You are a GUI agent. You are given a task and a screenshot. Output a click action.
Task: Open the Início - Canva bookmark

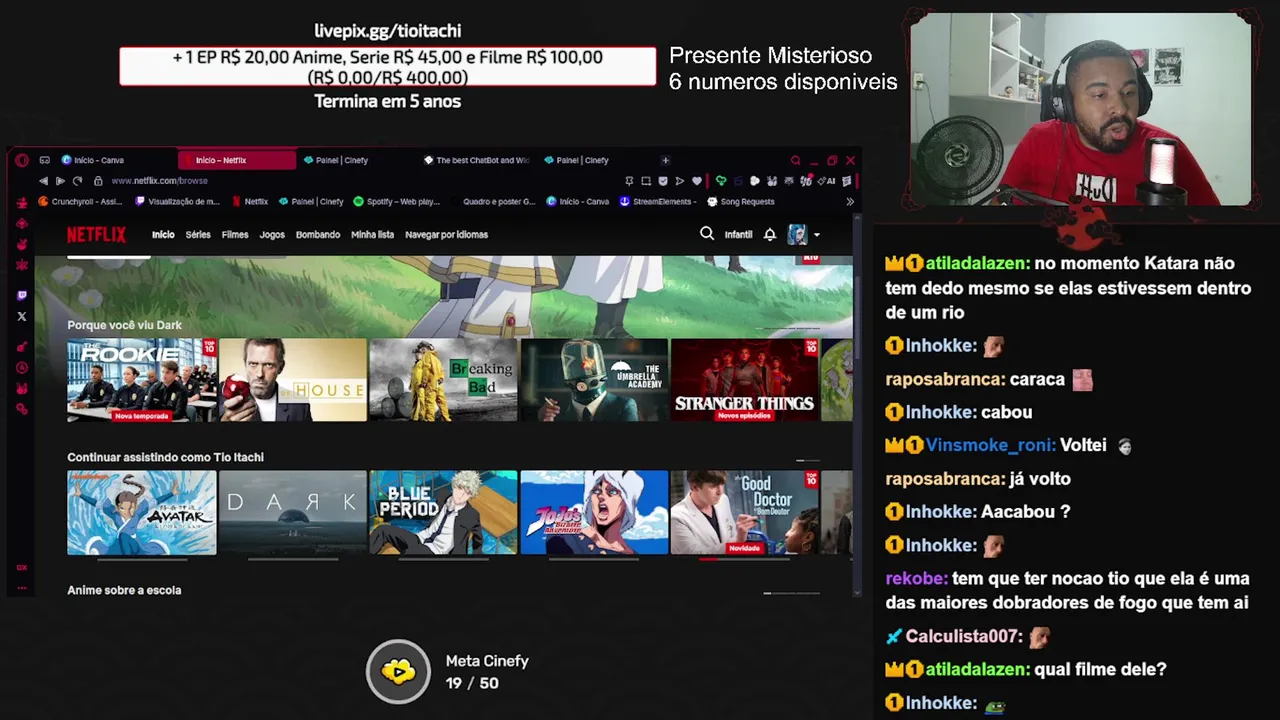tap(578, 201)
